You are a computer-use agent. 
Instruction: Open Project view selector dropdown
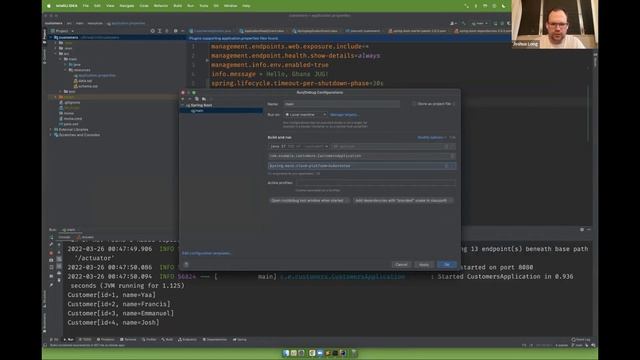[62, 31]
